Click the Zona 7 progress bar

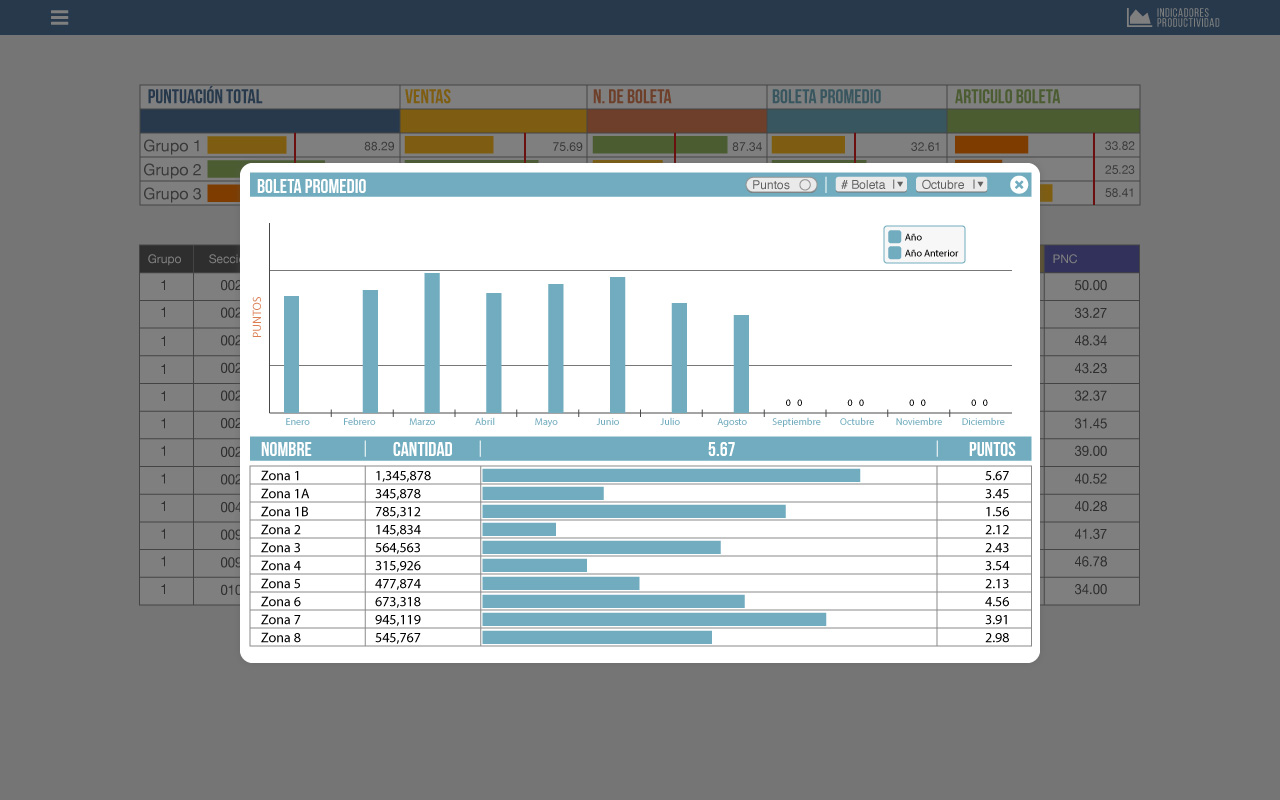point(654,620)
